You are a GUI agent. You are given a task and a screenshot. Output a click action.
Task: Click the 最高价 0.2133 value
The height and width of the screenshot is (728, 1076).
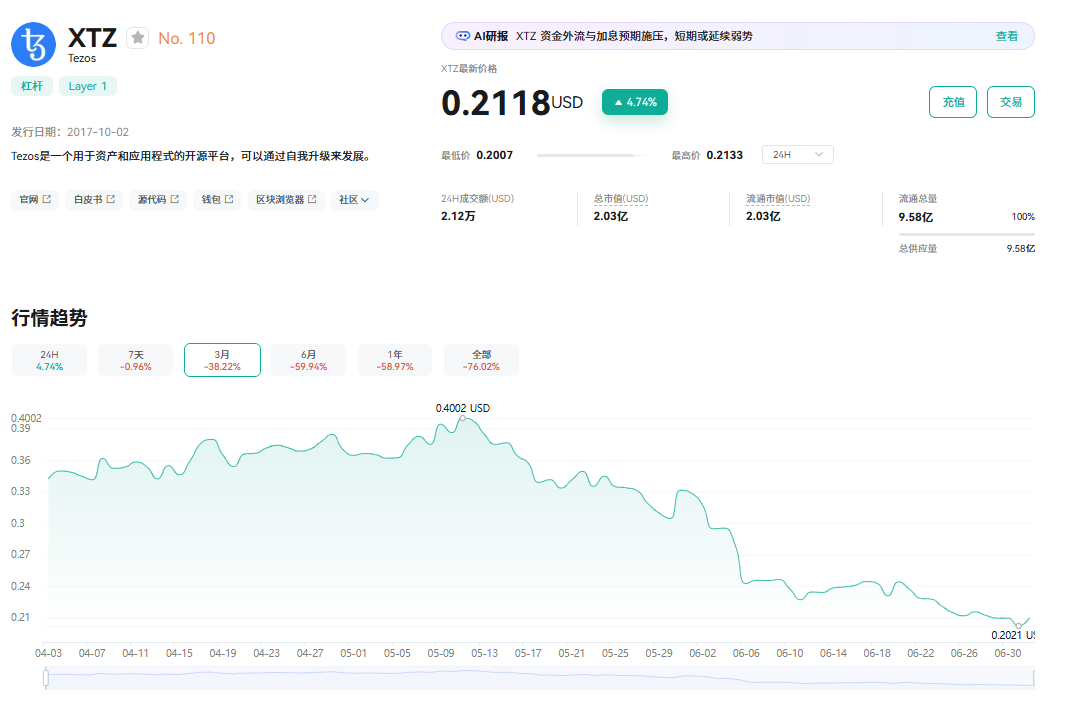click(725, 155)
